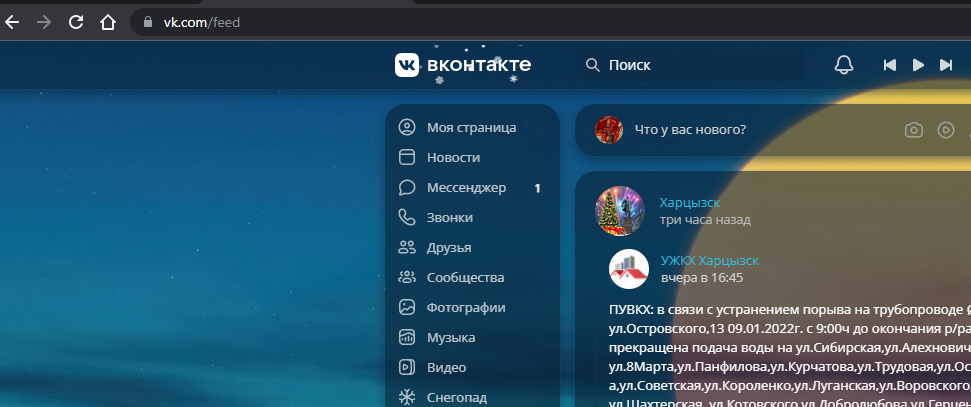971x407 pixels.
Task: Select the vk.com/feed address bar
Action: click(x=550, y=22)
